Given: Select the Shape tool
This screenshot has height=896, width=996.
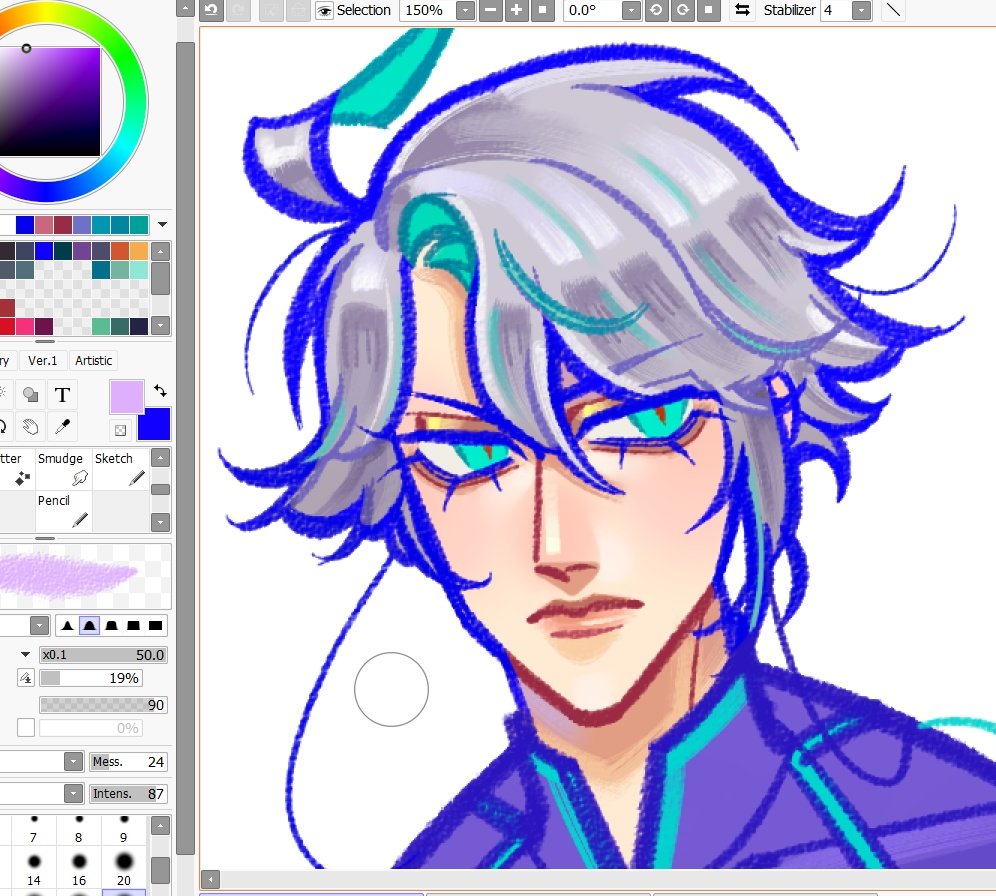Looking at the screenshot, I should (x=30, y=395).
